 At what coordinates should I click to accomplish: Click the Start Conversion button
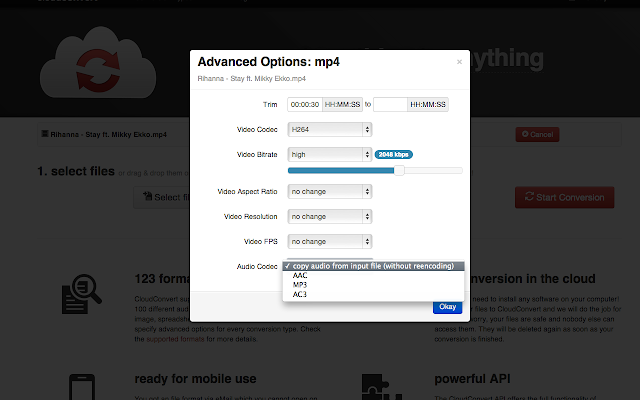[564, 198]
